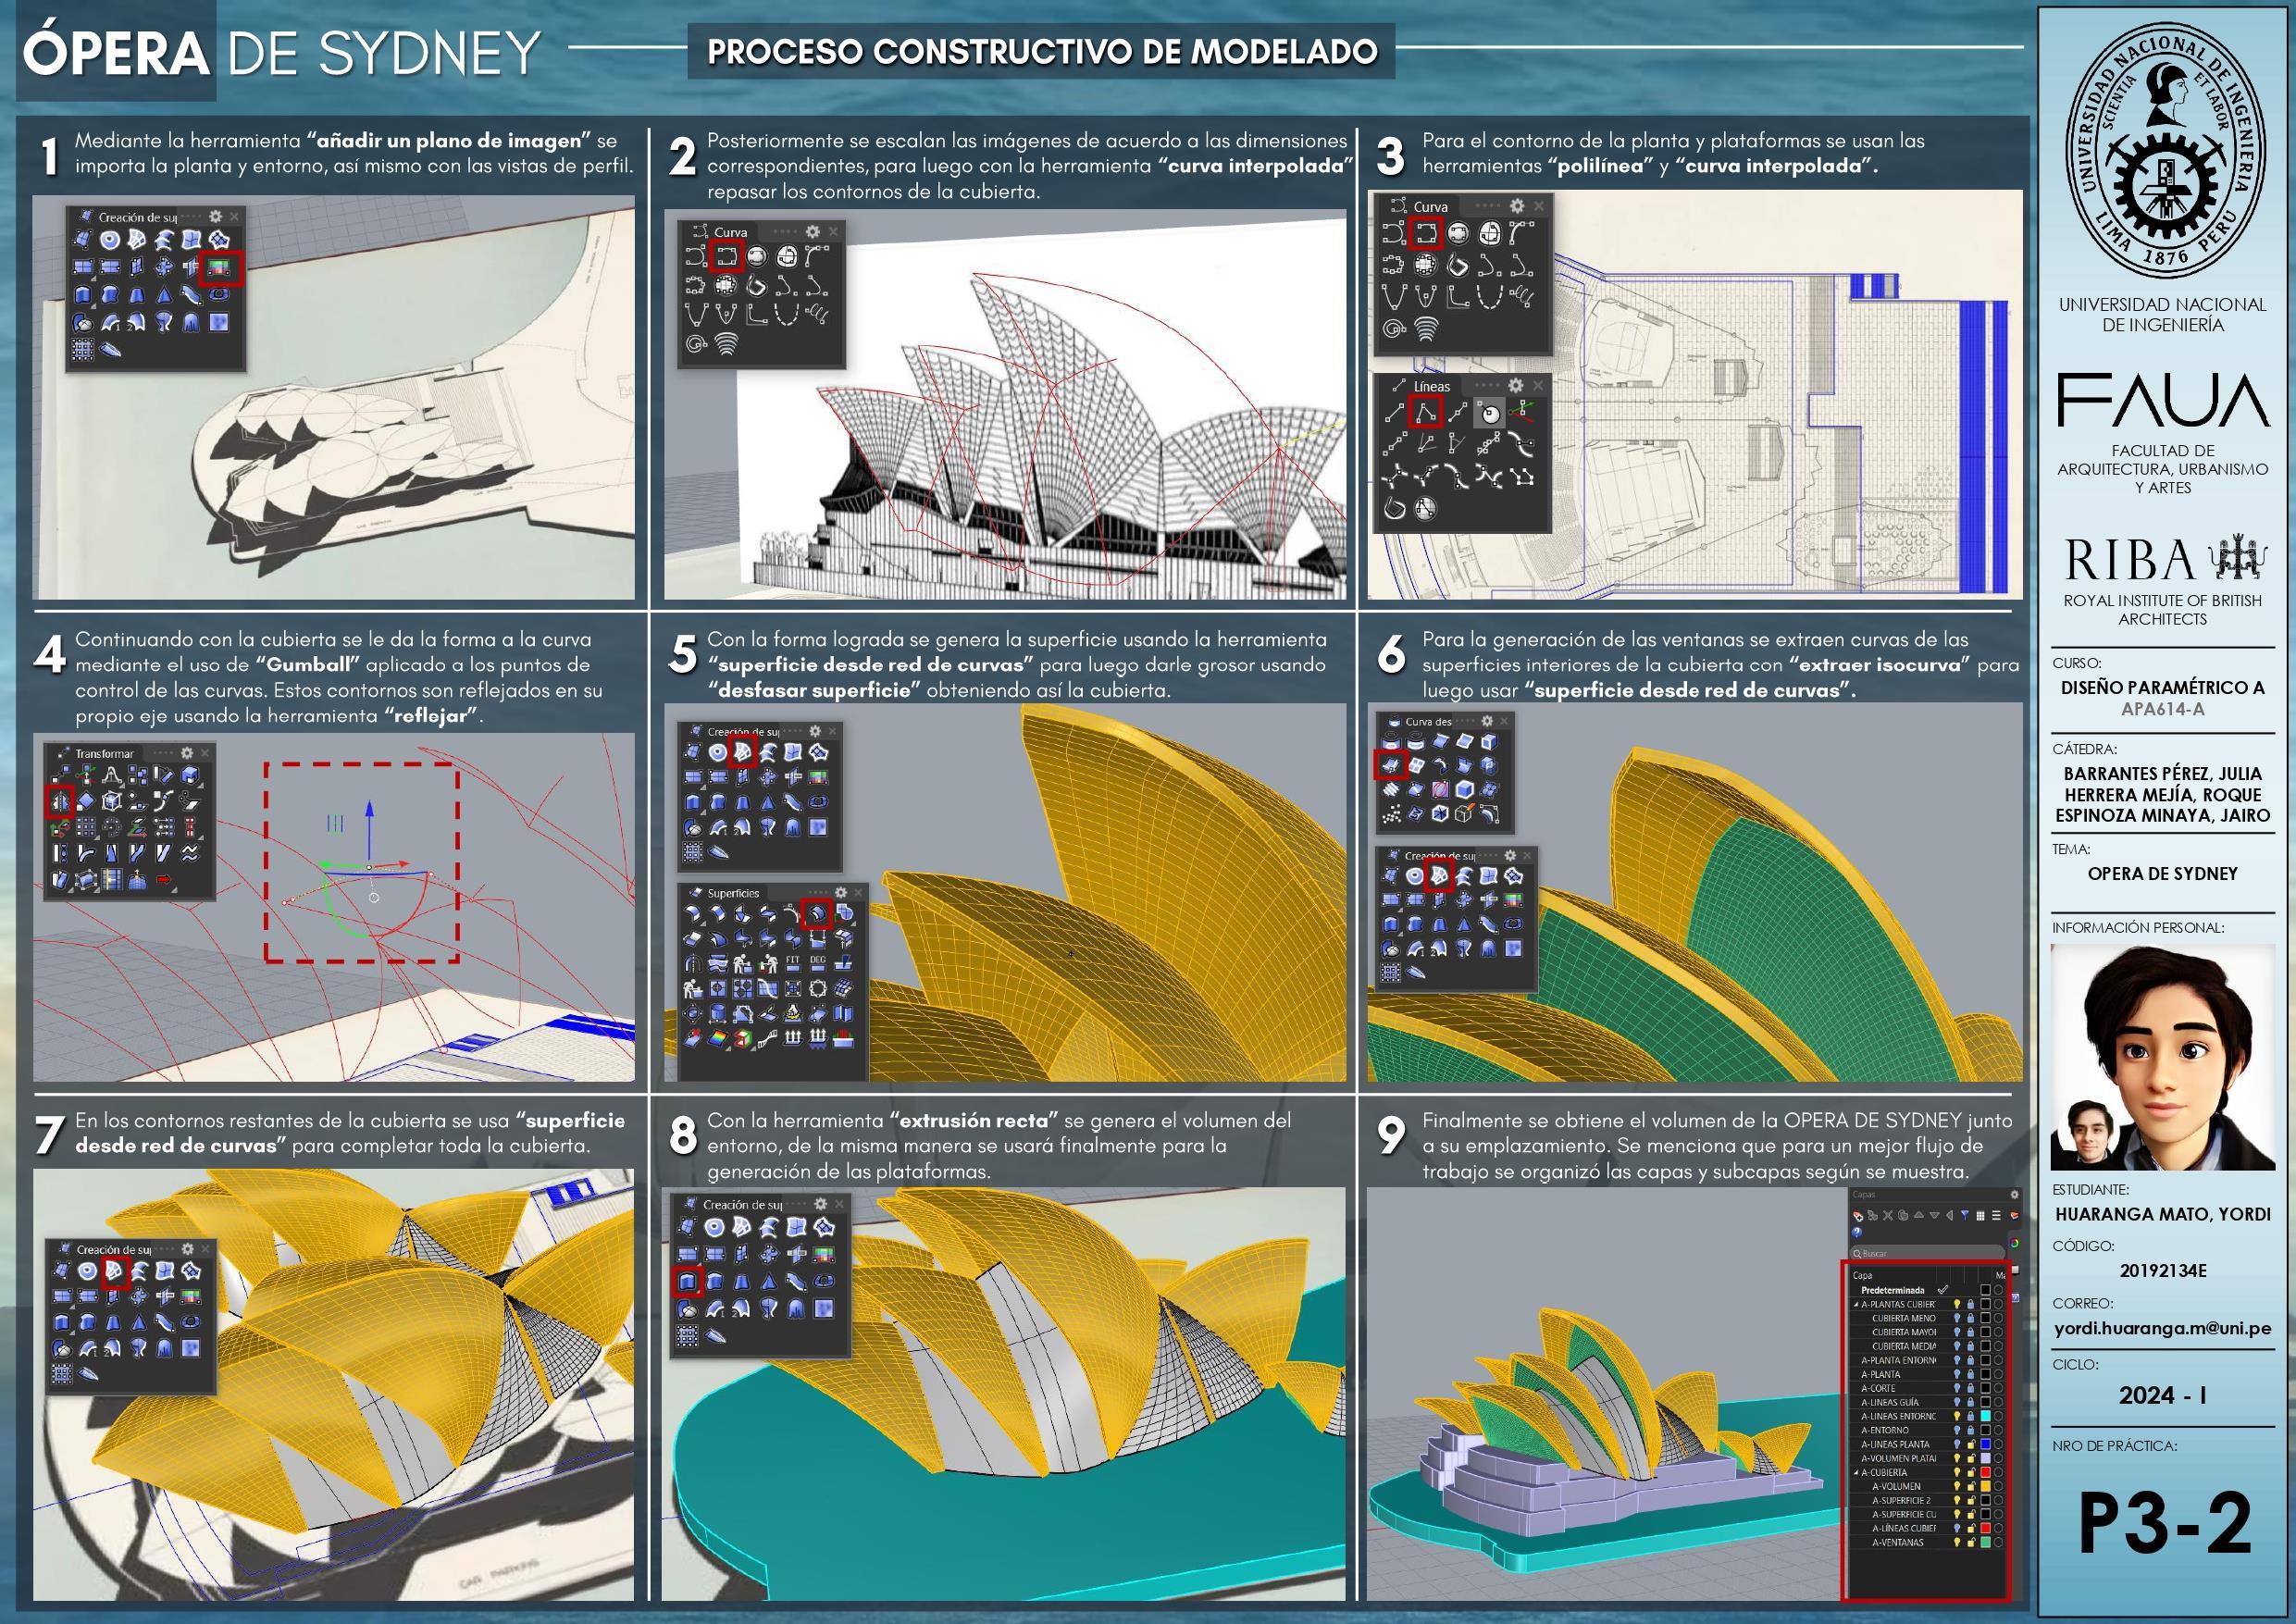Click the yordi.huaranga.m@uni.pe email address
This screenshot has width=2296, height=1624.
click(2162, 1328)
